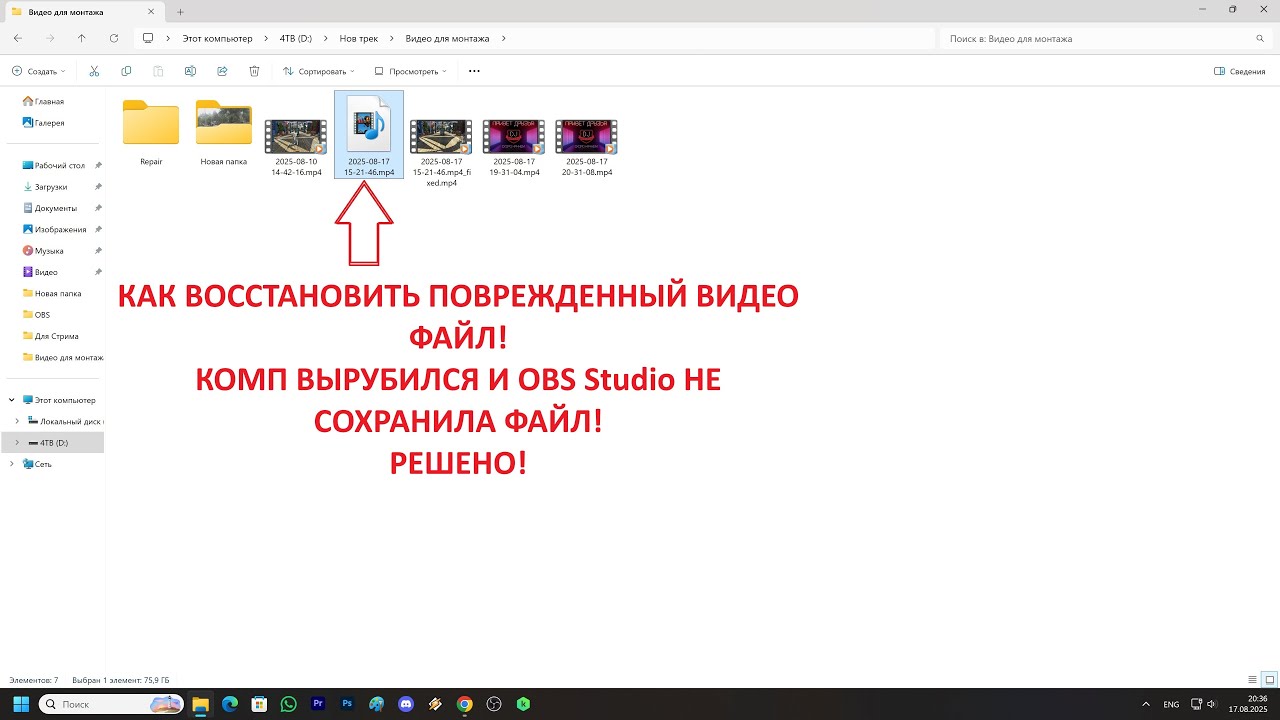Select video 2025-08-17 19-31-04.mp4
The width and height of the screenshot is (1280, 720).
point(514,147)
